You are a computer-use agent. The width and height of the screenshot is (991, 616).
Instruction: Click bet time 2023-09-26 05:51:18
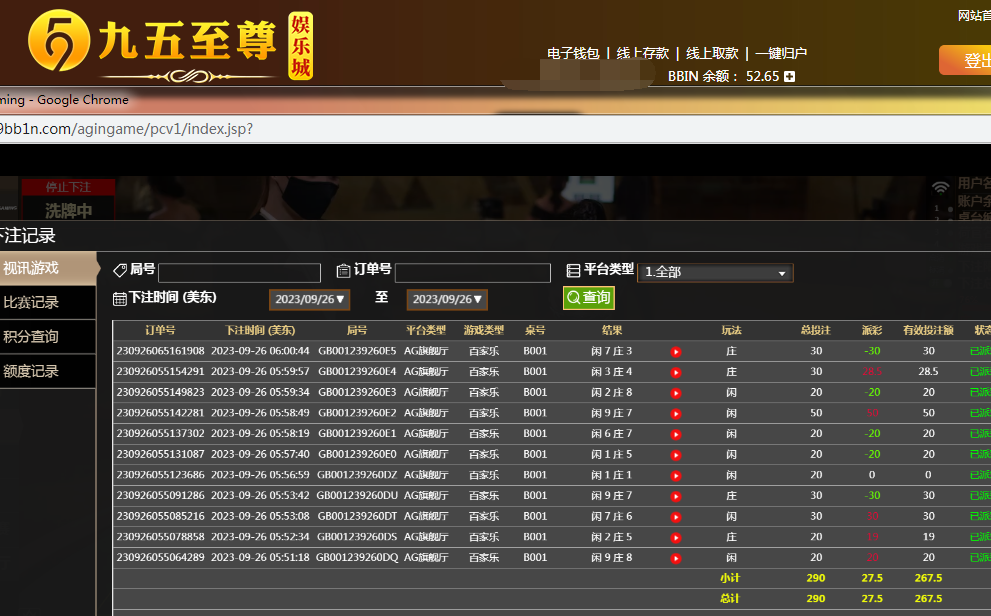pos(260,557)
